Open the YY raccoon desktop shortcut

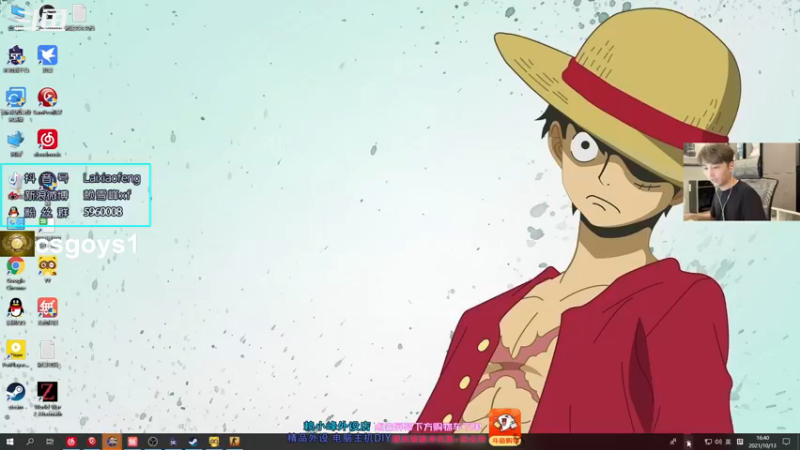(x=47, y=266)
